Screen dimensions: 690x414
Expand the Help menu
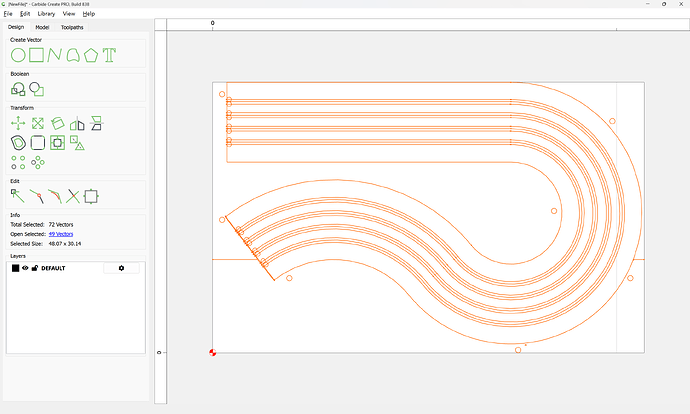tap(89, 14)
